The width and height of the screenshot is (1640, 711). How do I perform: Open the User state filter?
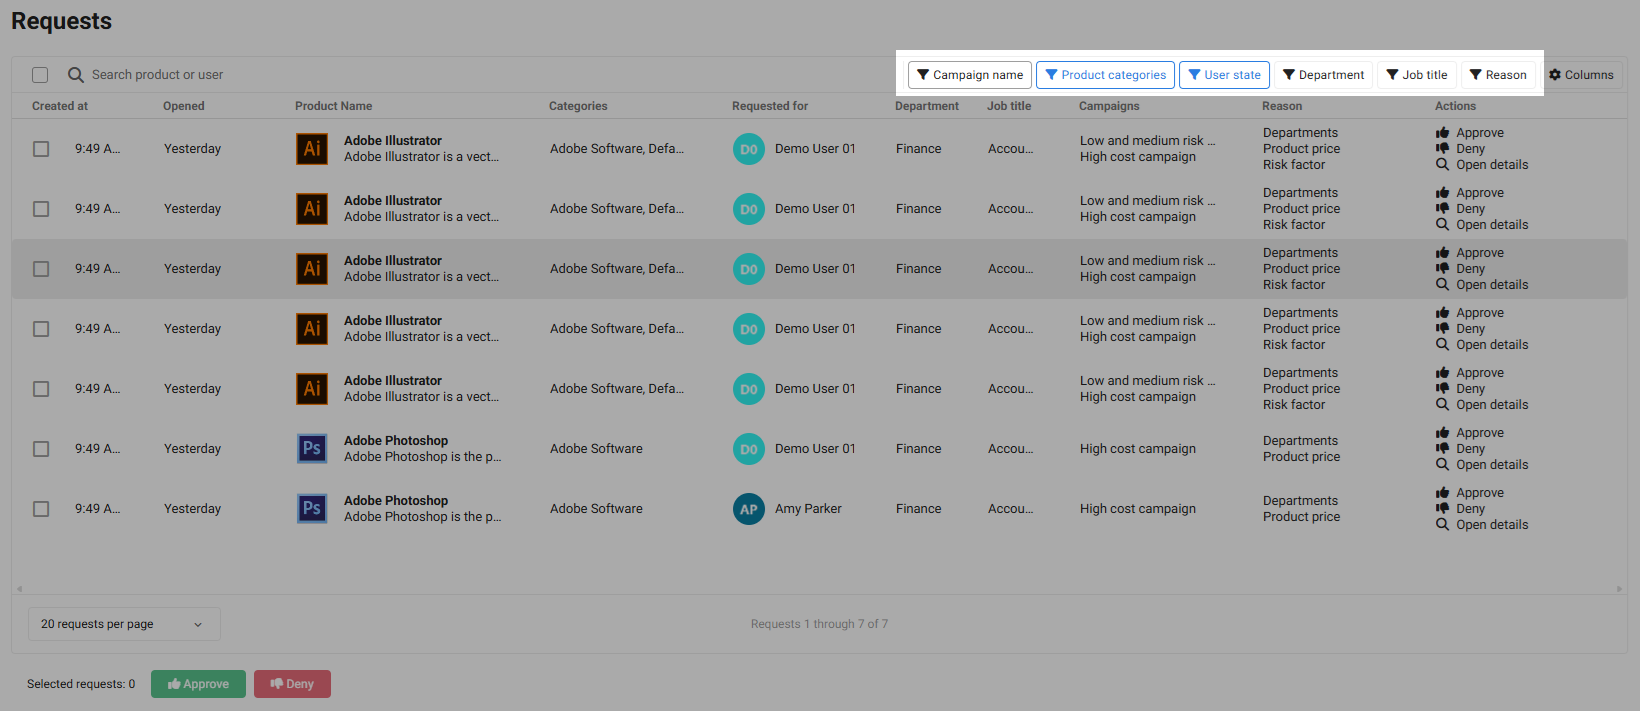(1224, 75)
